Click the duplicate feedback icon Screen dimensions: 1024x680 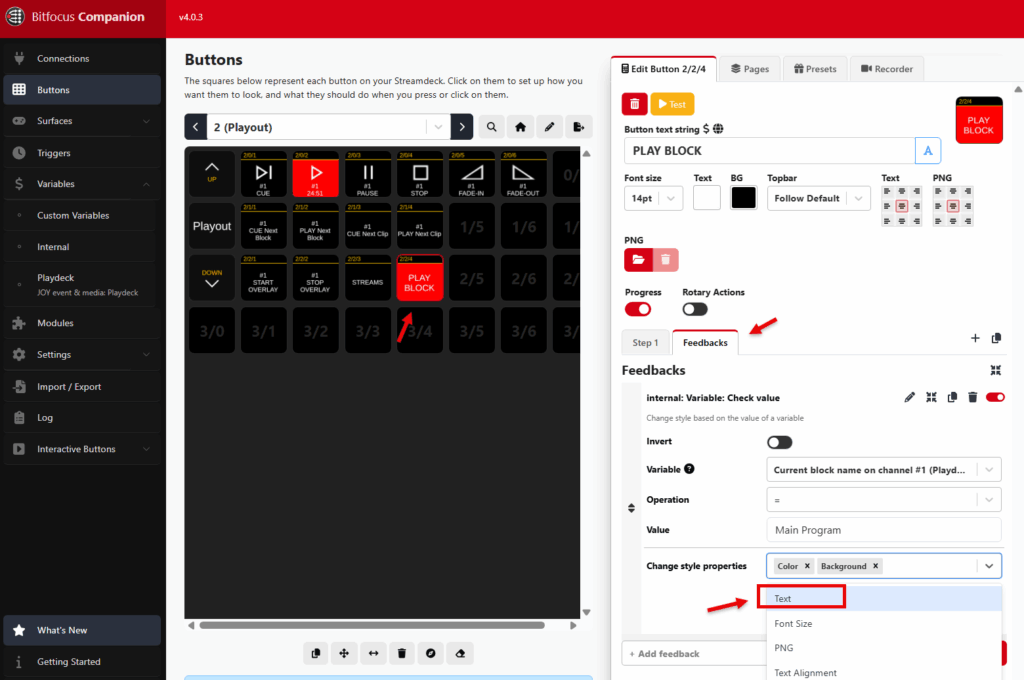[x=951, y=397]
